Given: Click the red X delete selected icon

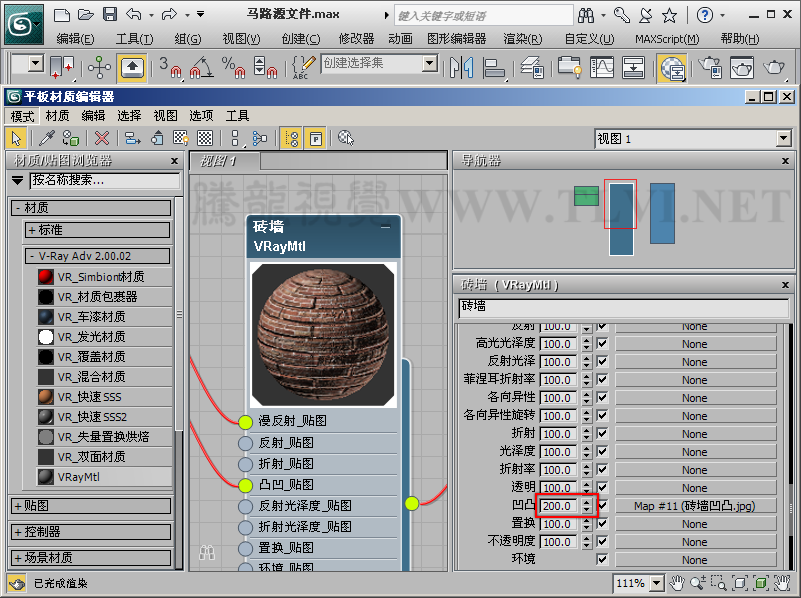Looking at the screenshot, I should pos(101,138).
